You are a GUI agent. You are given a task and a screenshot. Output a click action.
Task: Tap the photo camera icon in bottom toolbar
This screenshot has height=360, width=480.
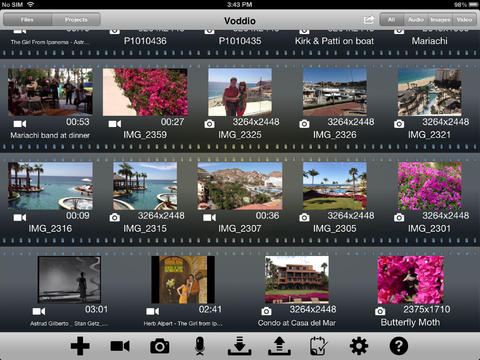(x=160, y=346)
